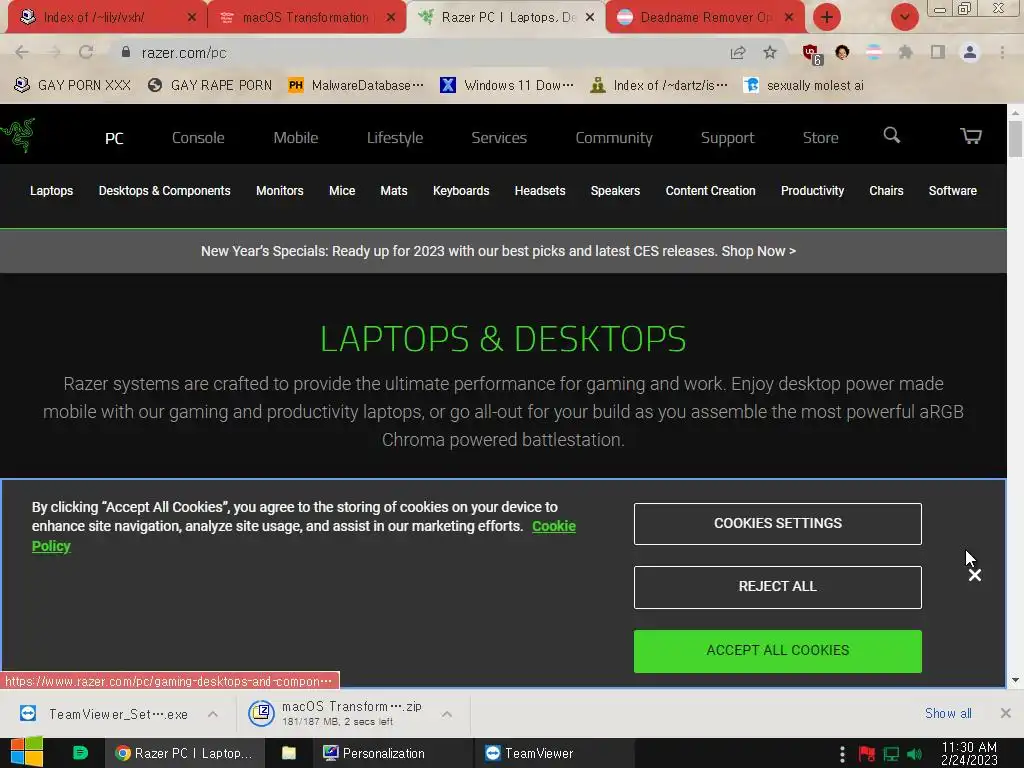This screenshot has width=1024, height=768.
Task: Open the Windows Start button
Action: (x=27, y=752)
